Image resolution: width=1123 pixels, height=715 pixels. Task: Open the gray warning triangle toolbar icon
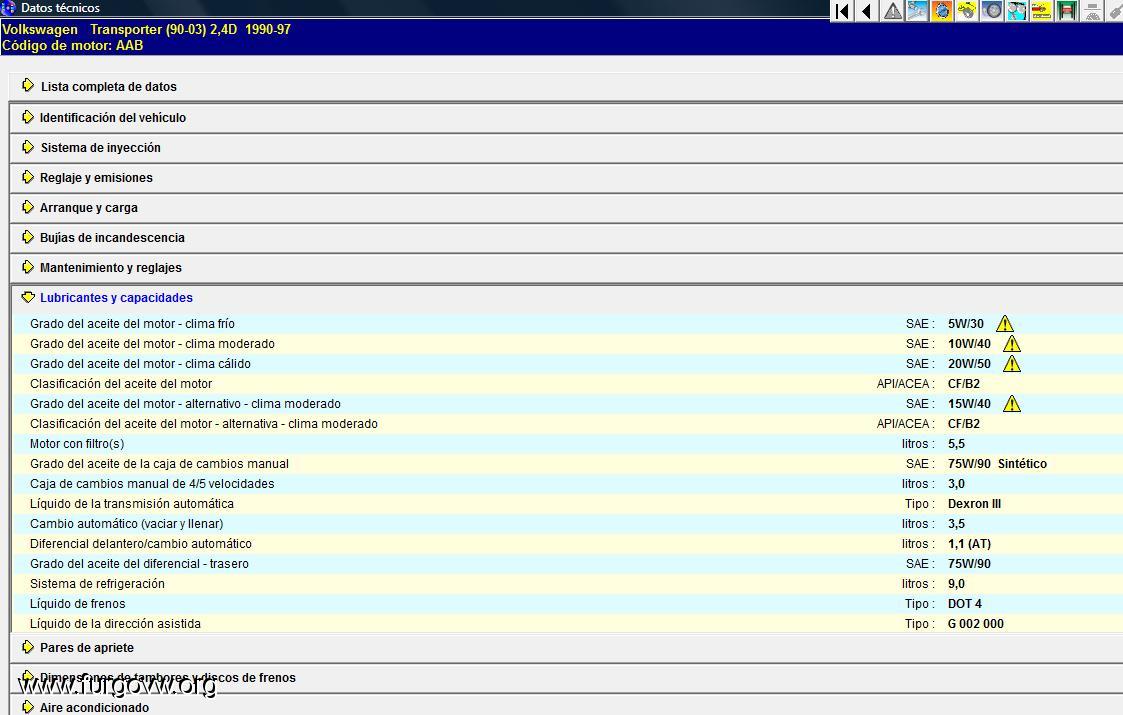(x=892, y=11)
